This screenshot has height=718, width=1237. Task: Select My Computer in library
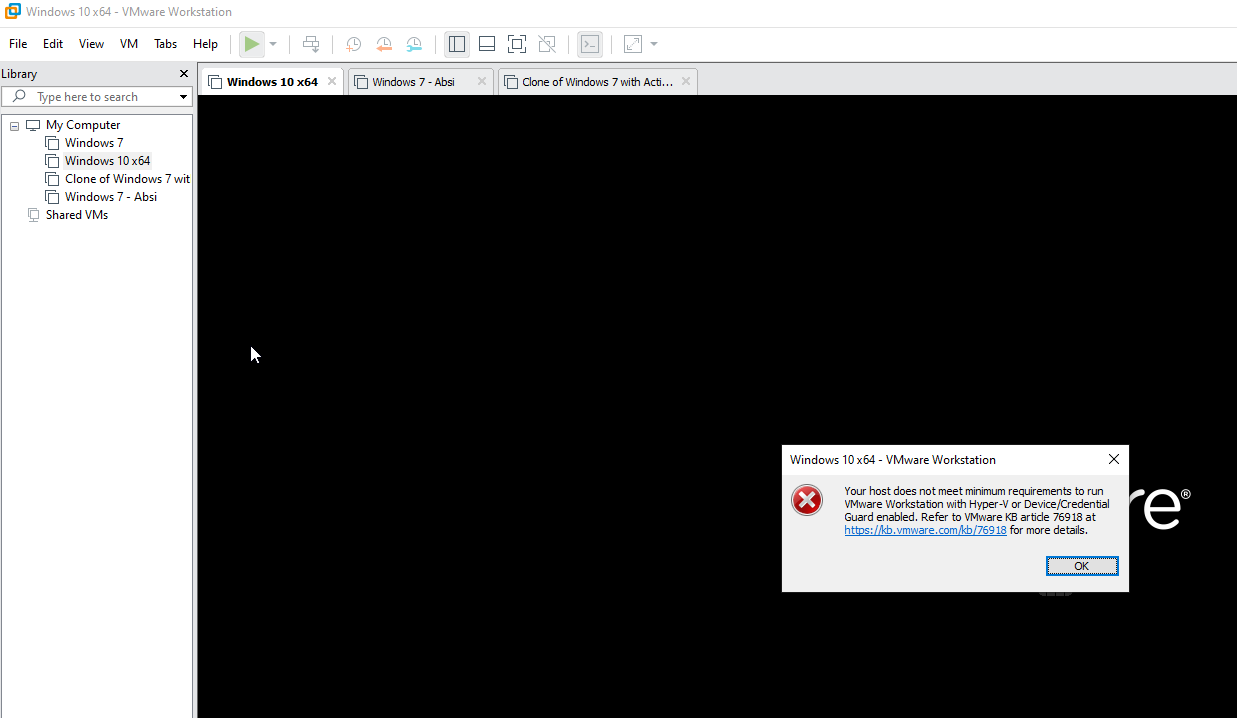click(x=83, y=125)
